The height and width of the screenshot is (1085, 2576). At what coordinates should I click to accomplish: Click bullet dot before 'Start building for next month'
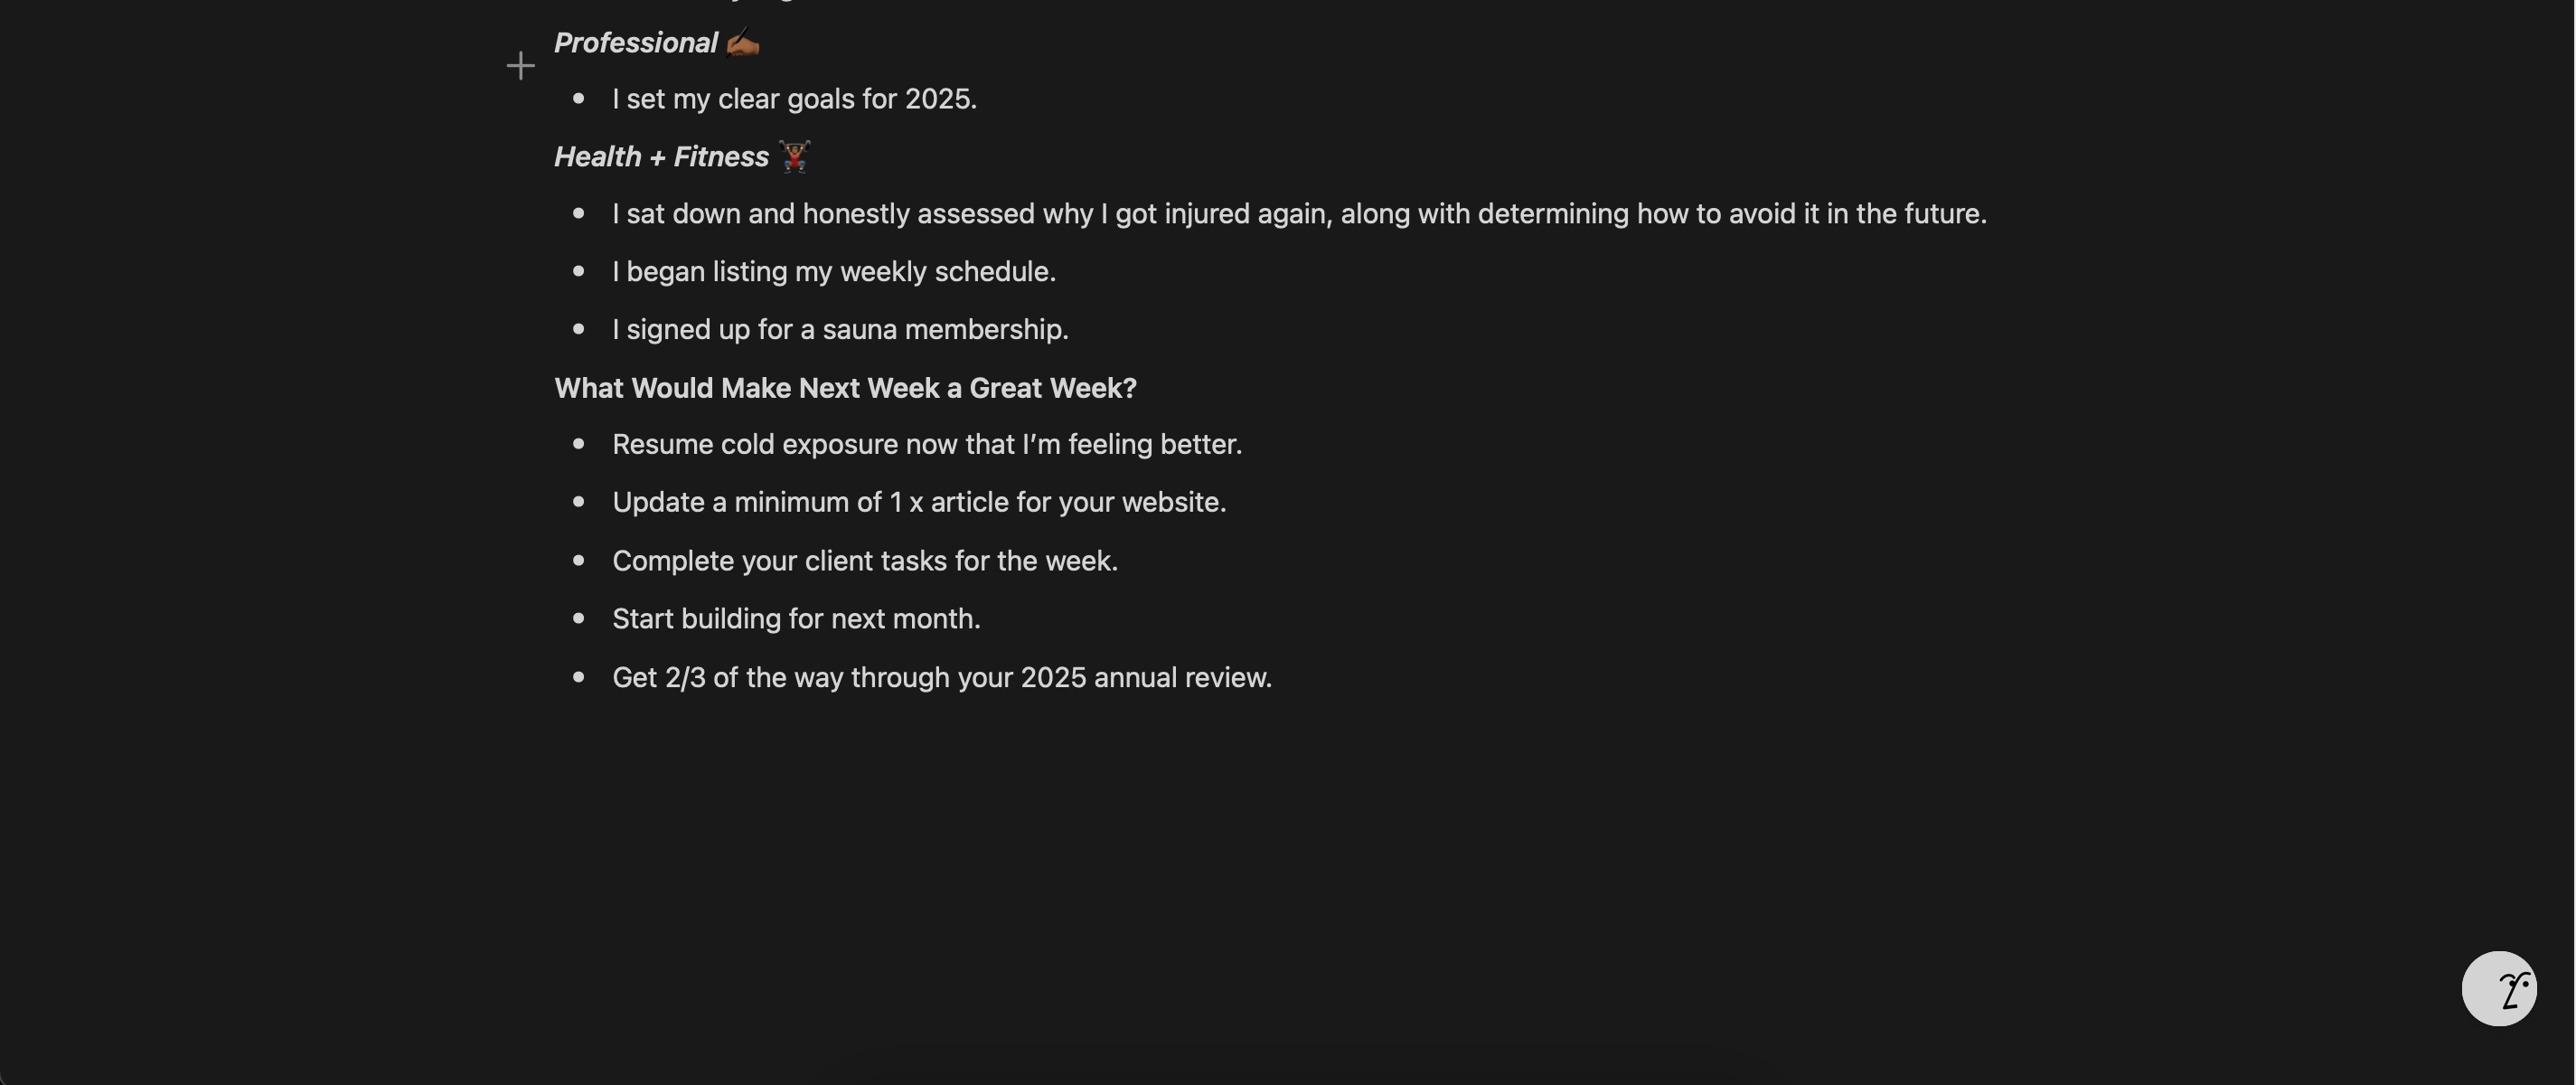coord(578,619)
